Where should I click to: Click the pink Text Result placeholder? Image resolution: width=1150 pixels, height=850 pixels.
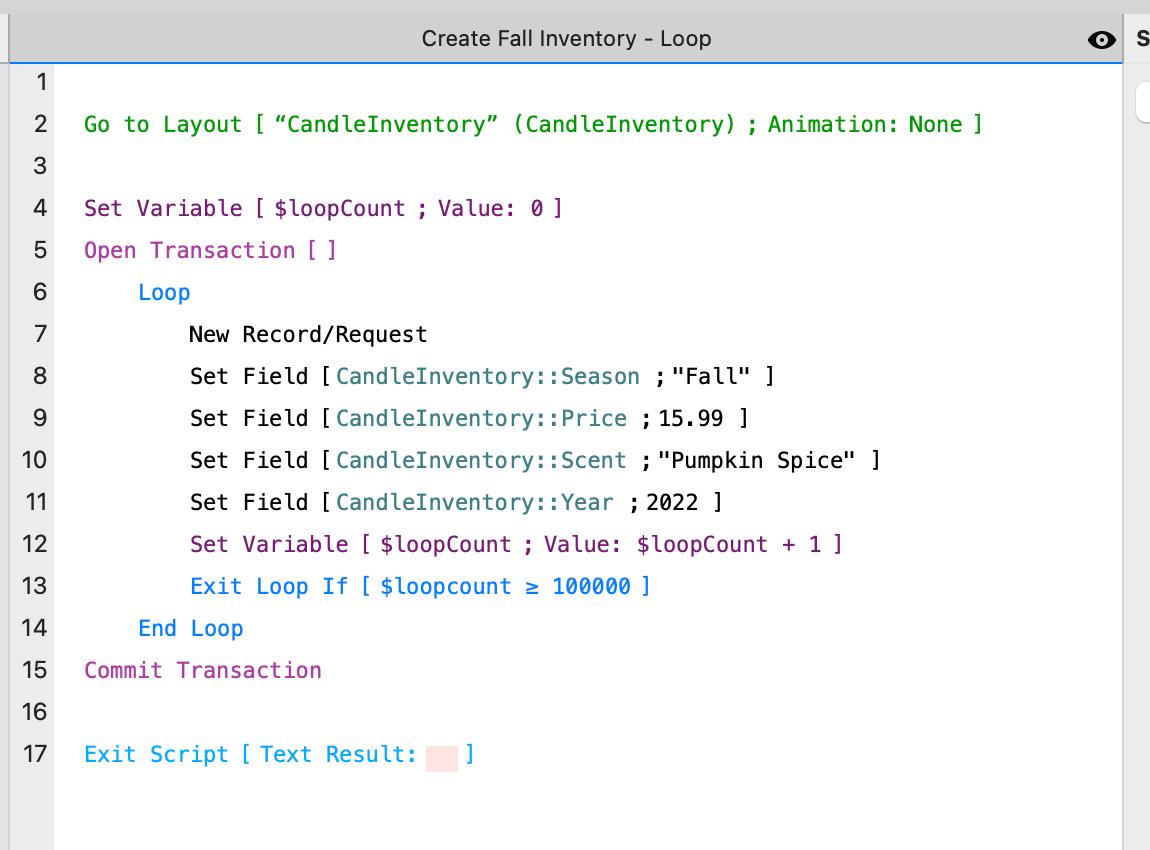443,755
